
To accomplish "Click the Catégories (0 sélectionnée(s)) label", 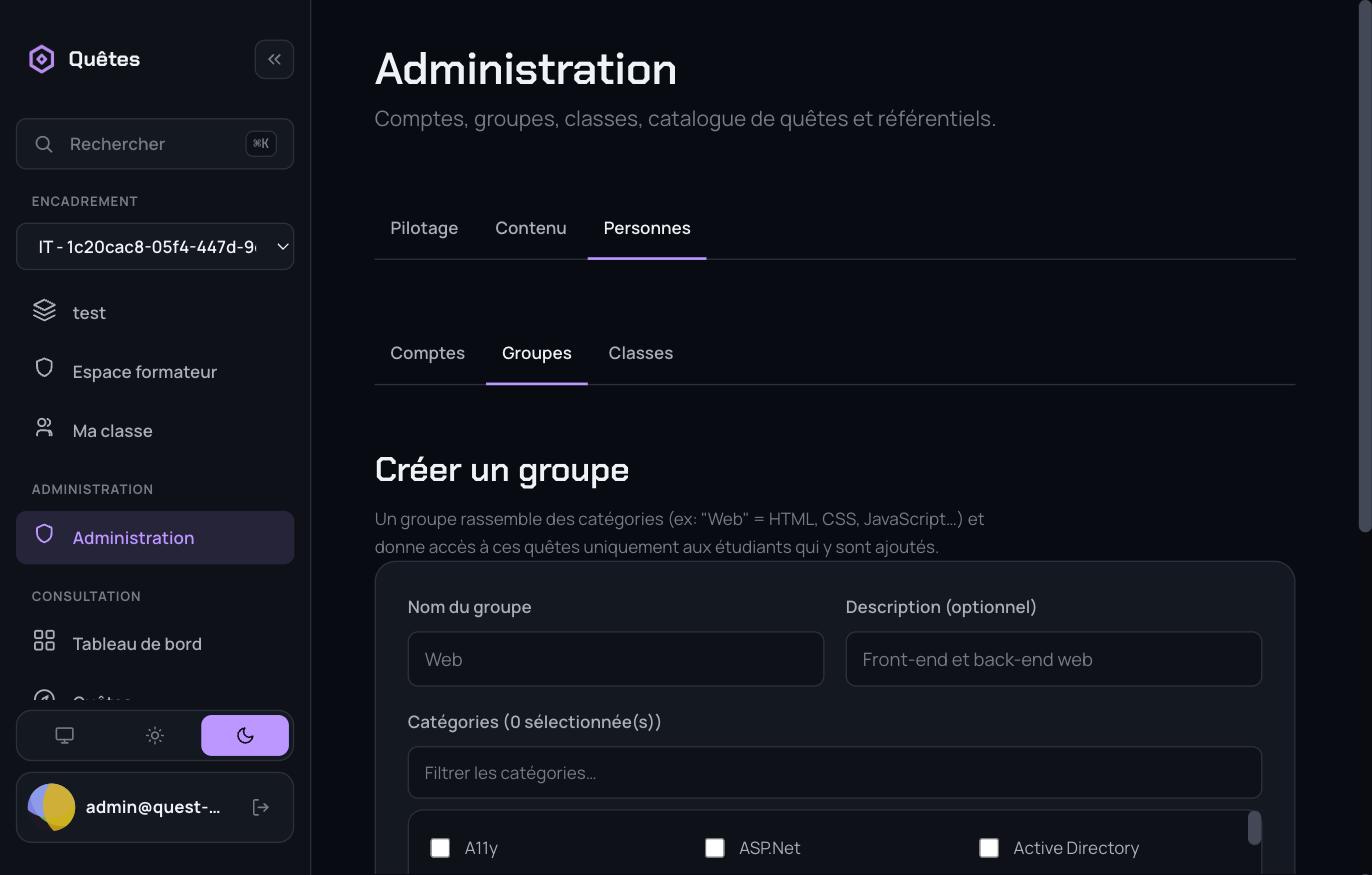I will click(535, 722).
